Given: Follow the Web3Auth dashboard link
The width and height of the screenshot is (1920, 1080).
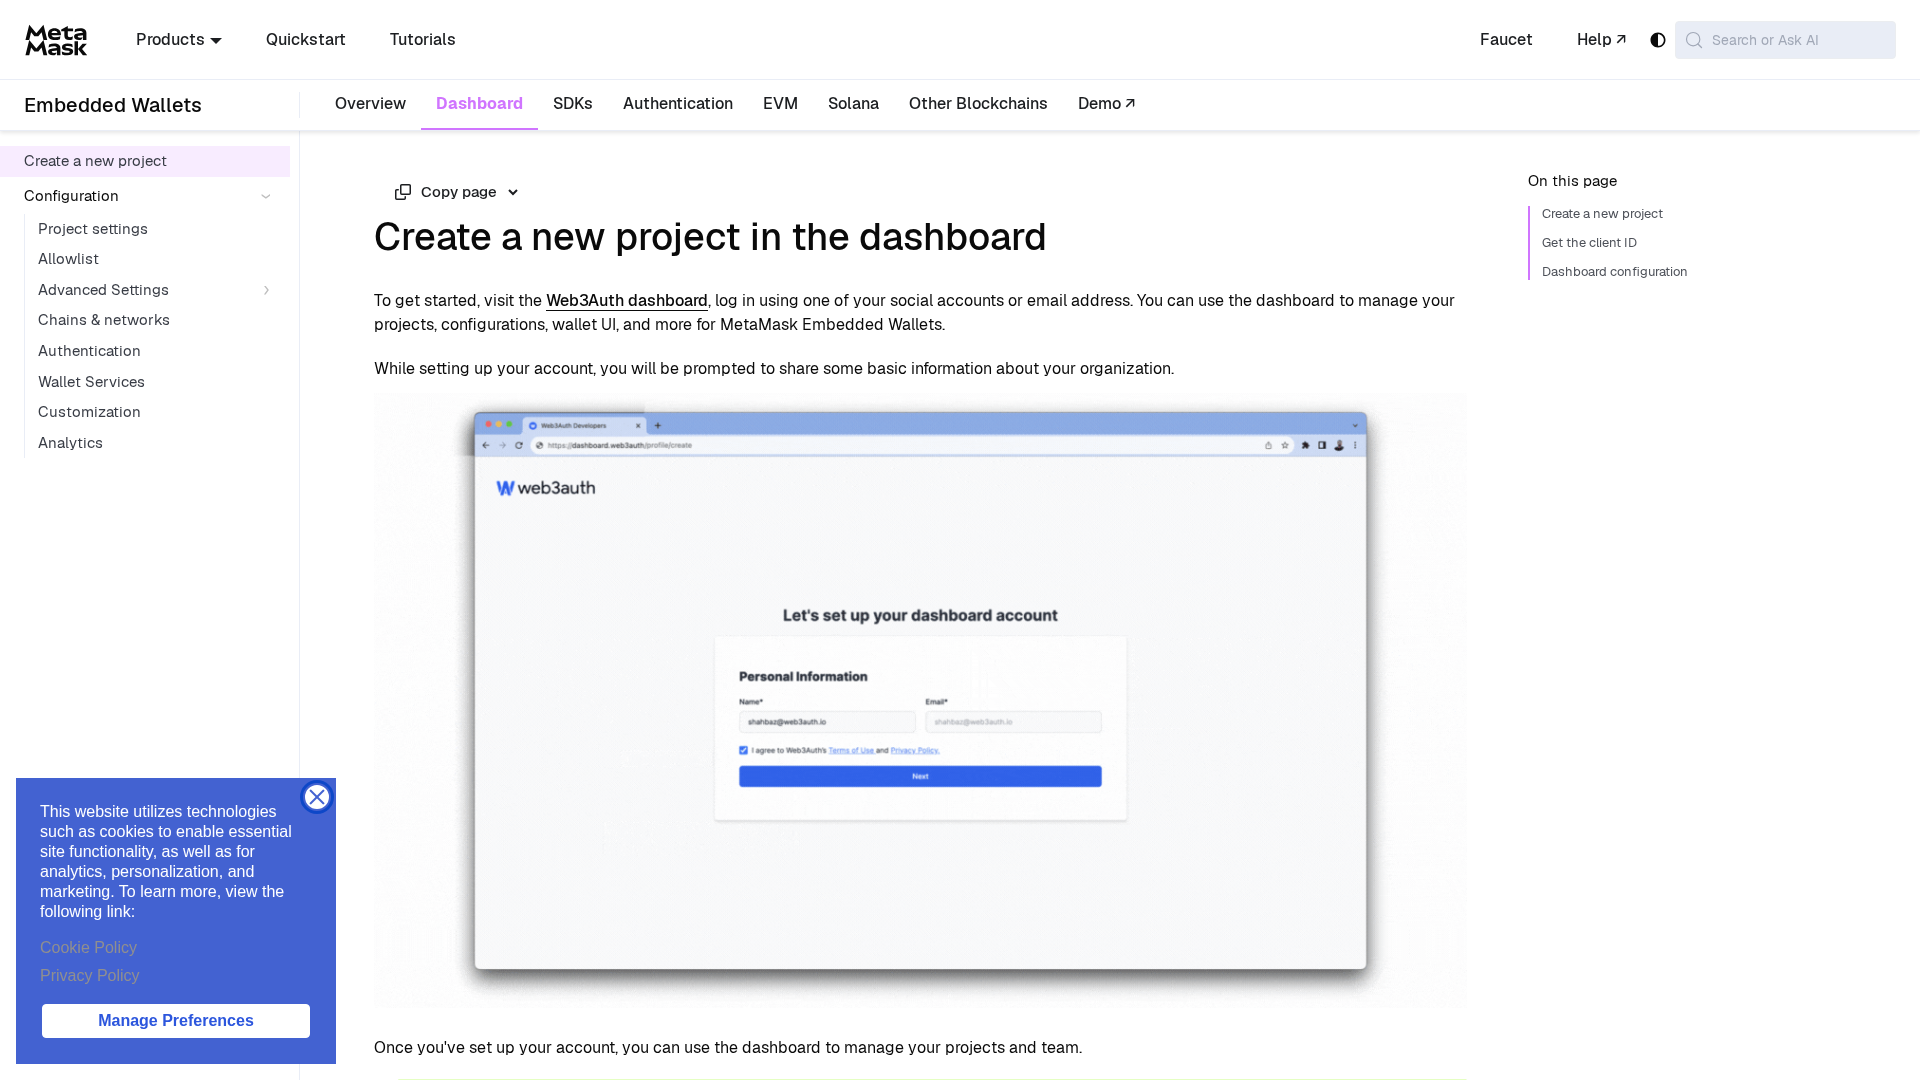Looking at the screenshot, I should point(627,301).
